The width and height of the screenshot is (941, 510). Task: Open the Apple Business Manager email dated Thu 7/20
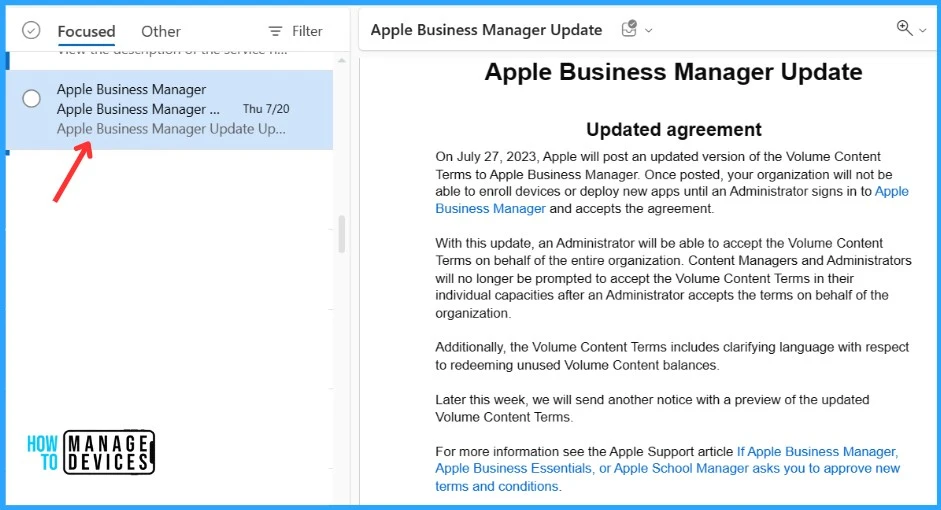click(171, 109)
